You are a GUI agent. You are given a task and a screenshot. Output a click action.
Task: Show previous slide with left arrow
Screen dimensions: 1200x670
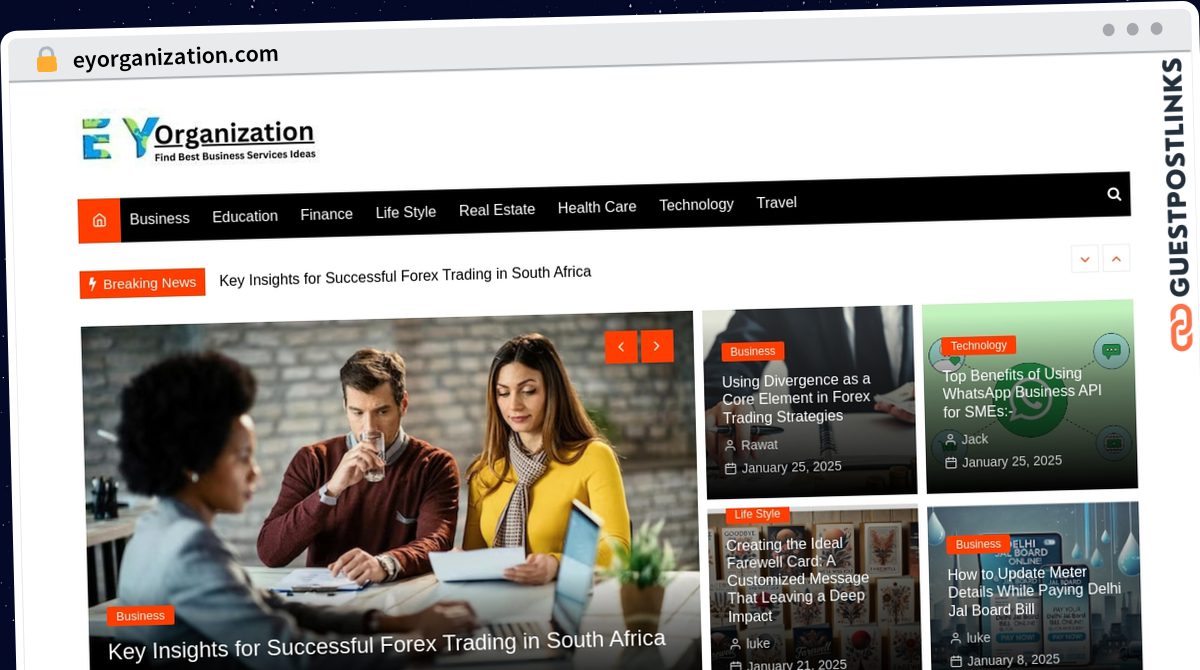621,347
